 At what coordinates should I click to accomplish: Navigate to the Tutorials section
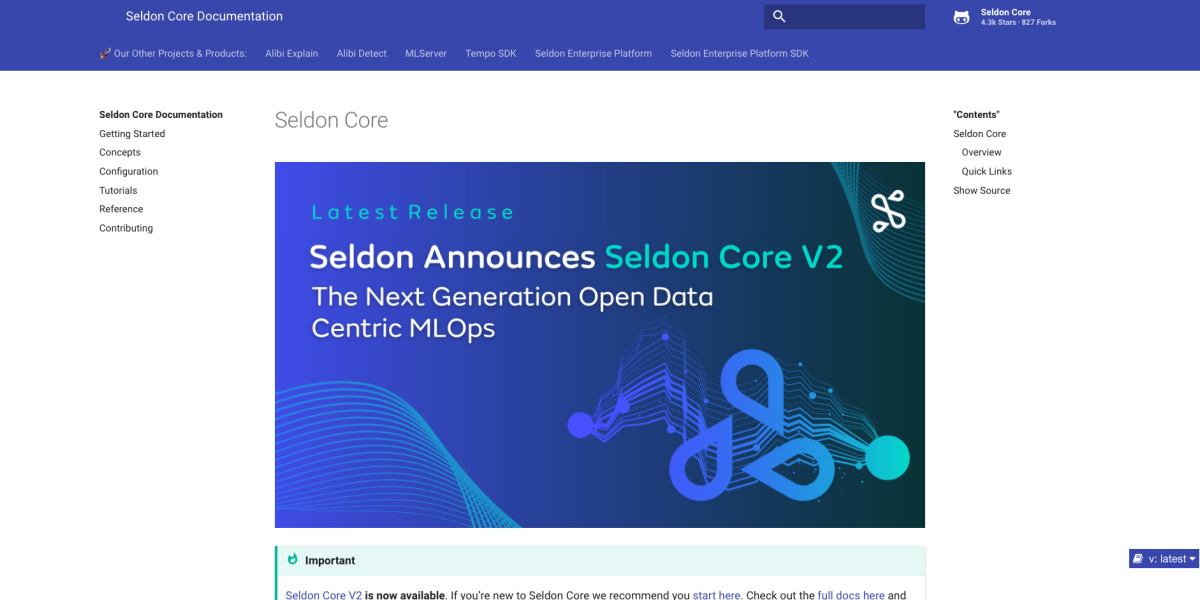(x=118, y=190)
